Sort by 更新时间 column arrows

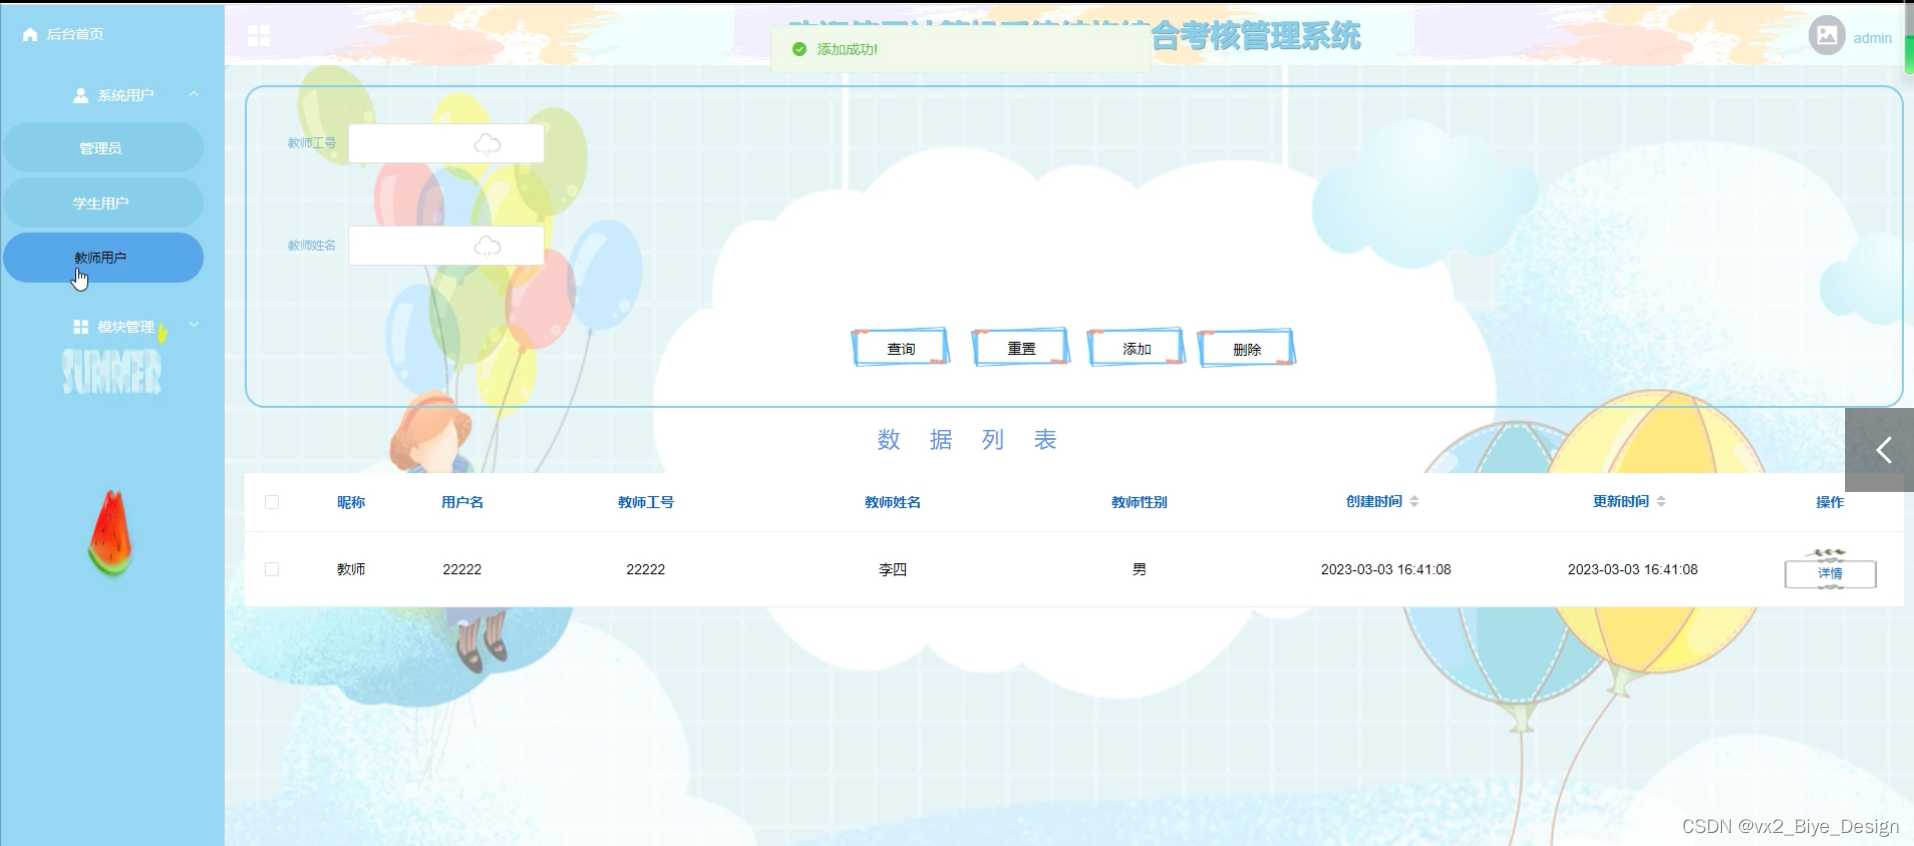click(x=1661, y=502)
